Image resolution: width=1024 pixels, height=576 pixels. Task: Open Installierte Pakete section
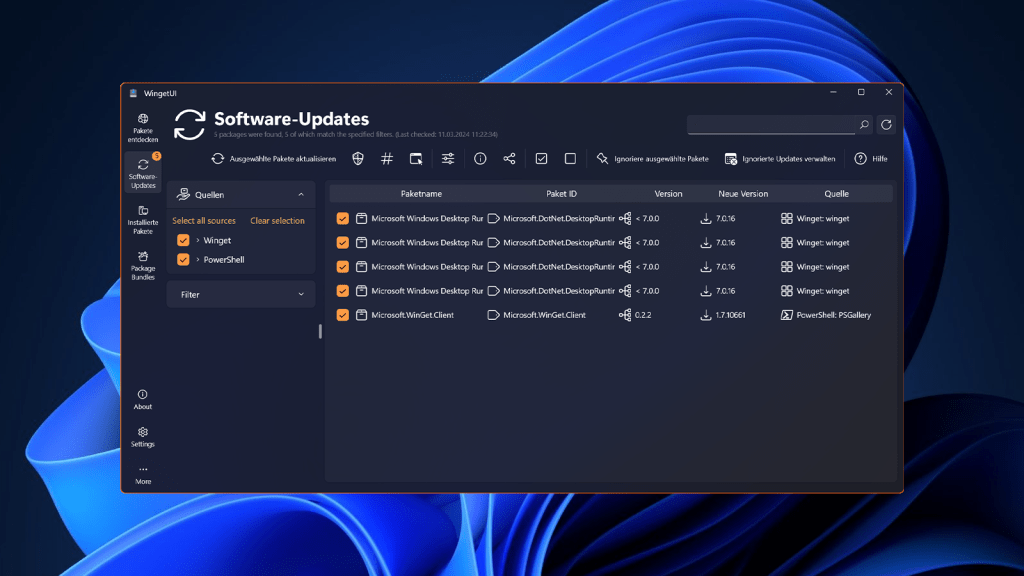point(142,219)
